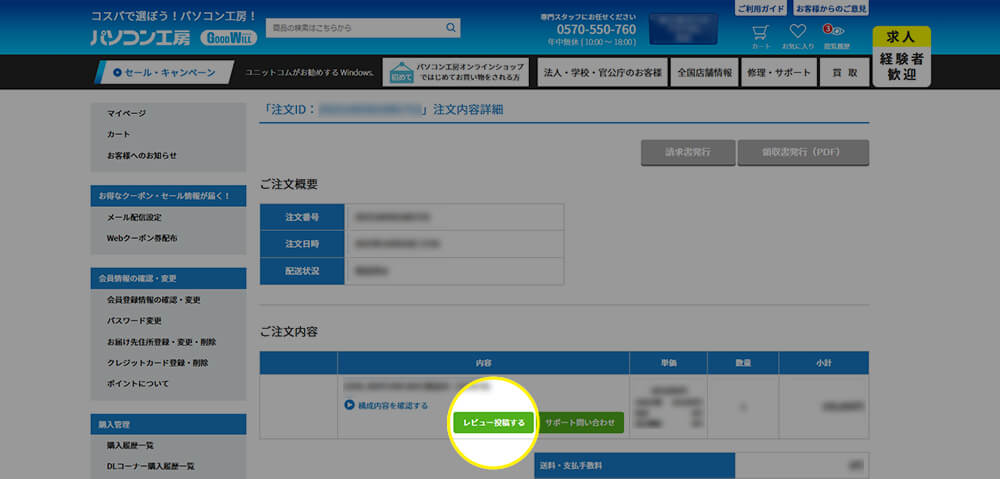The image size is (1000, 479).
Task: Click the ご注文概要 heading
Action: pyautogui.click(x=289, y=185)
